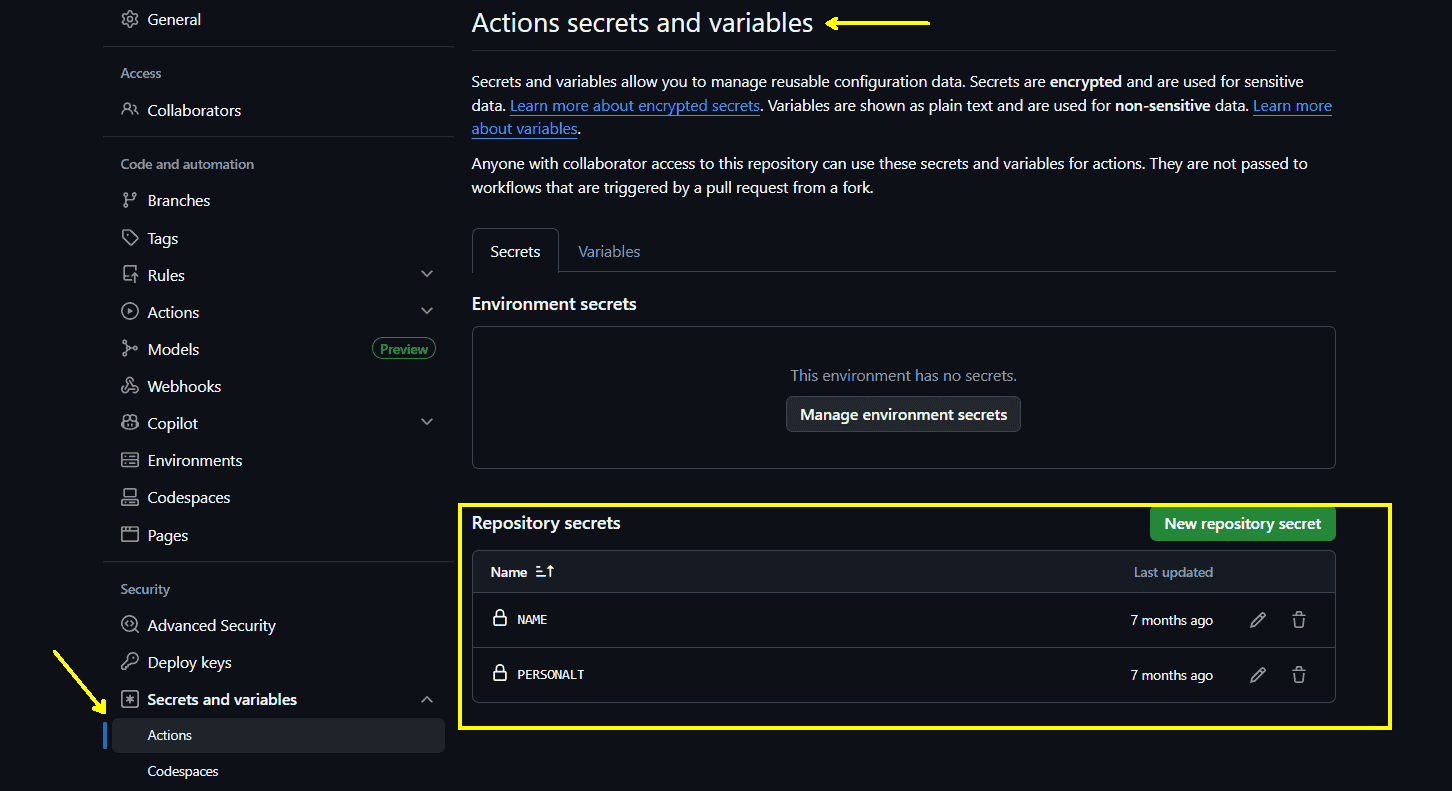Delete the PERSONALT secret with trash icon

[1298, 675]
